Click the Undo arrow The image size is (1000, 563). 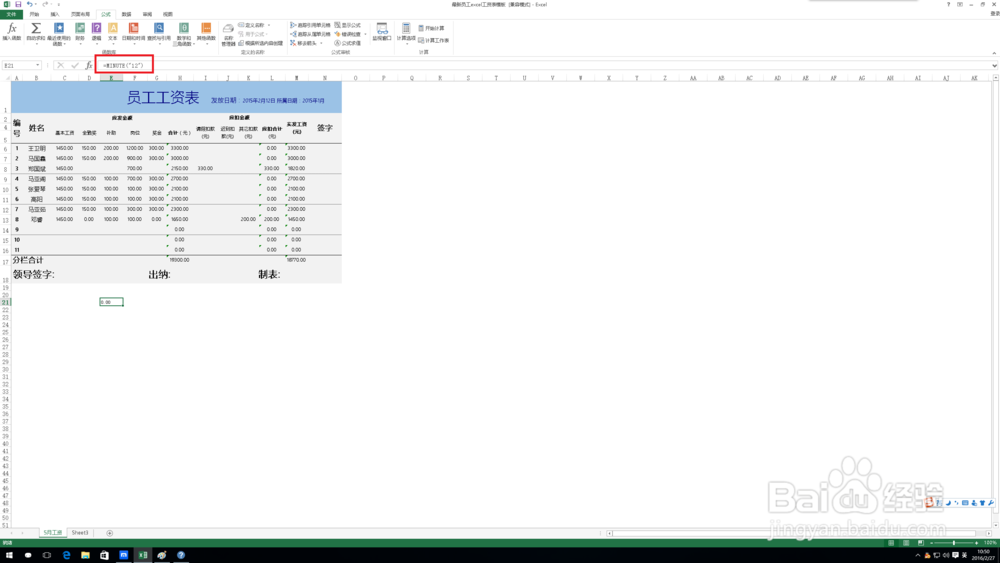(29, 4)
